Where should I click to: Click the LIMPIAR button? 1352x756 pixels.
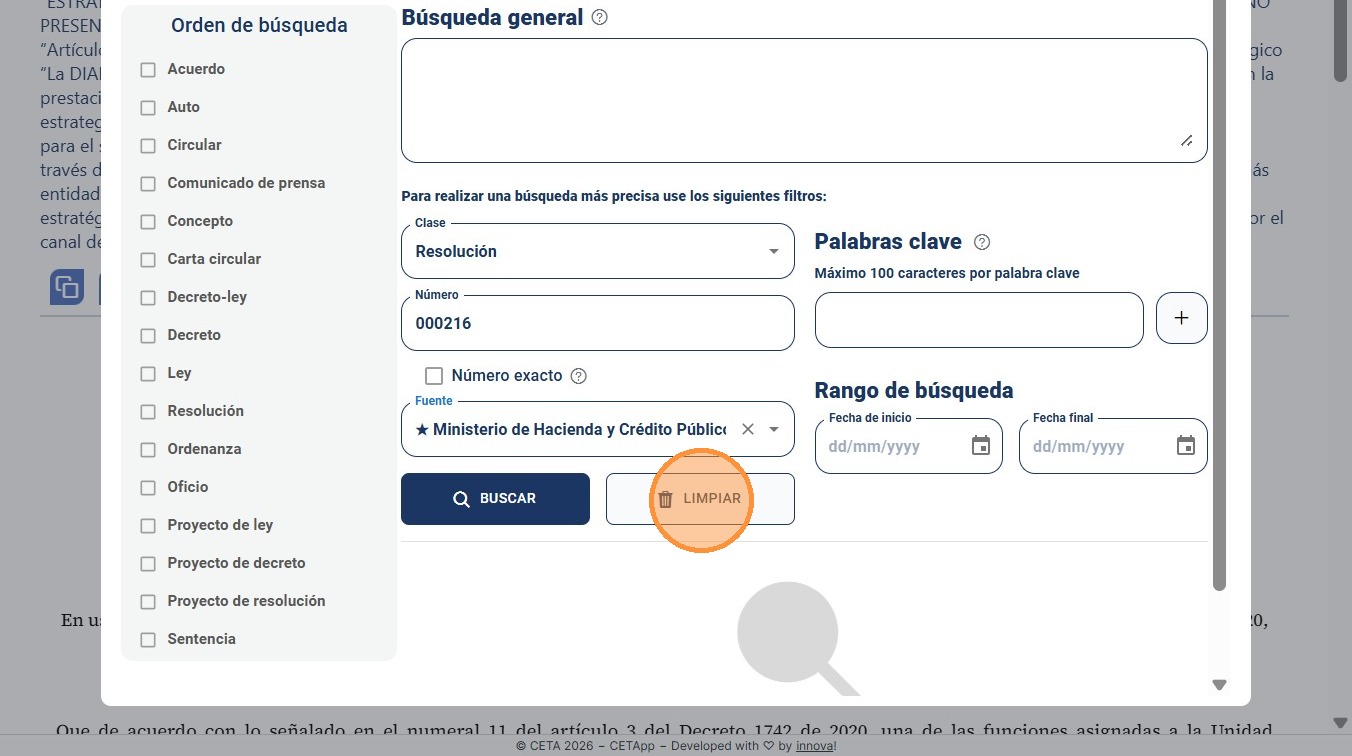point(700,499)
